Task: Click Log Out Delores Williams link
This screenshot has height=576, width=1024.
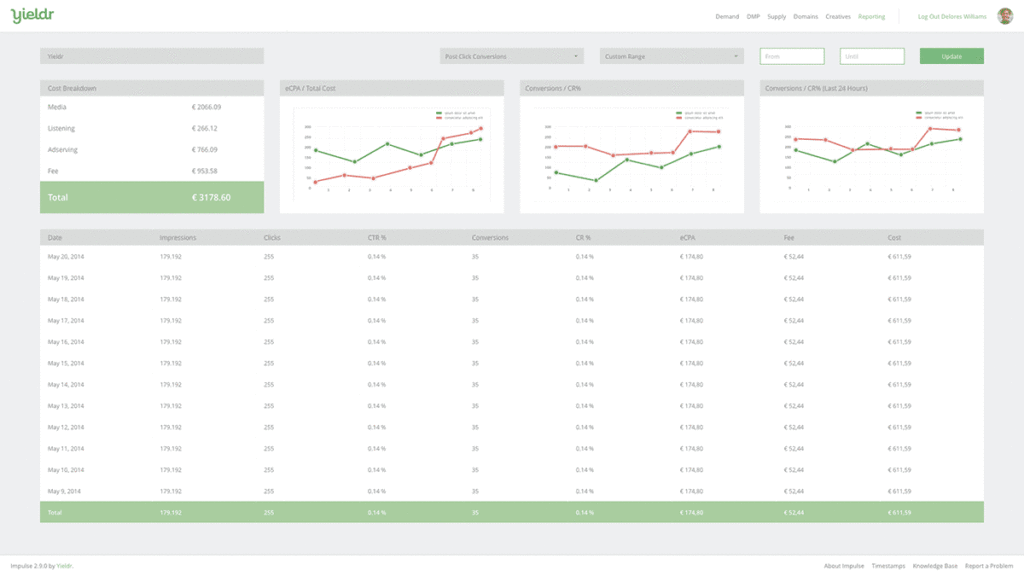Action: click(x=951, y=17)
